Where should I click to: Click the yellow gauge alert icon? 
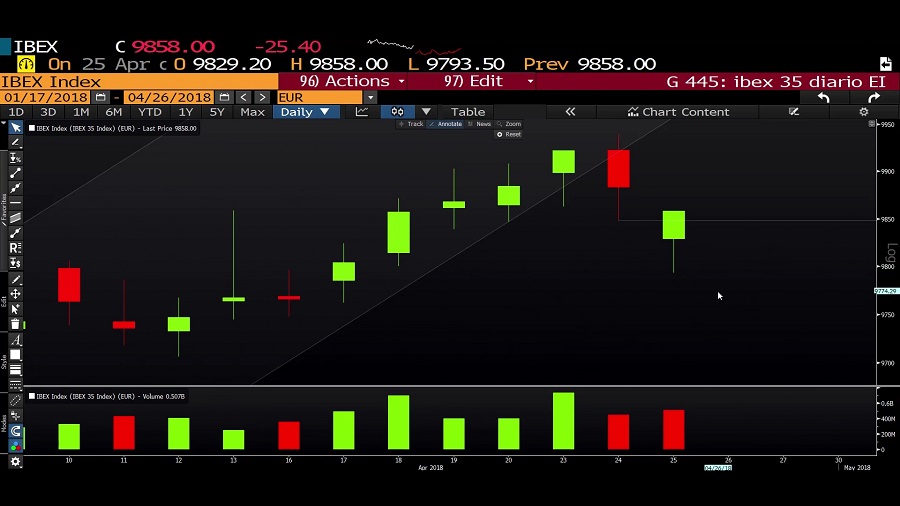click(26, 64)
